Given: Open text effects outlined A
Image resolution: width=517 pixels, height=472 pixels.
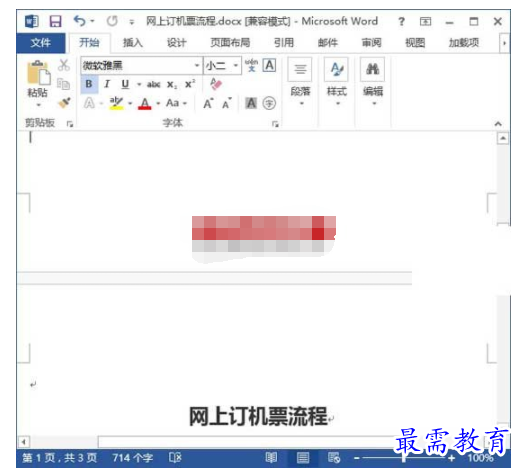Looking at the screenshot, I should [89, 103].
